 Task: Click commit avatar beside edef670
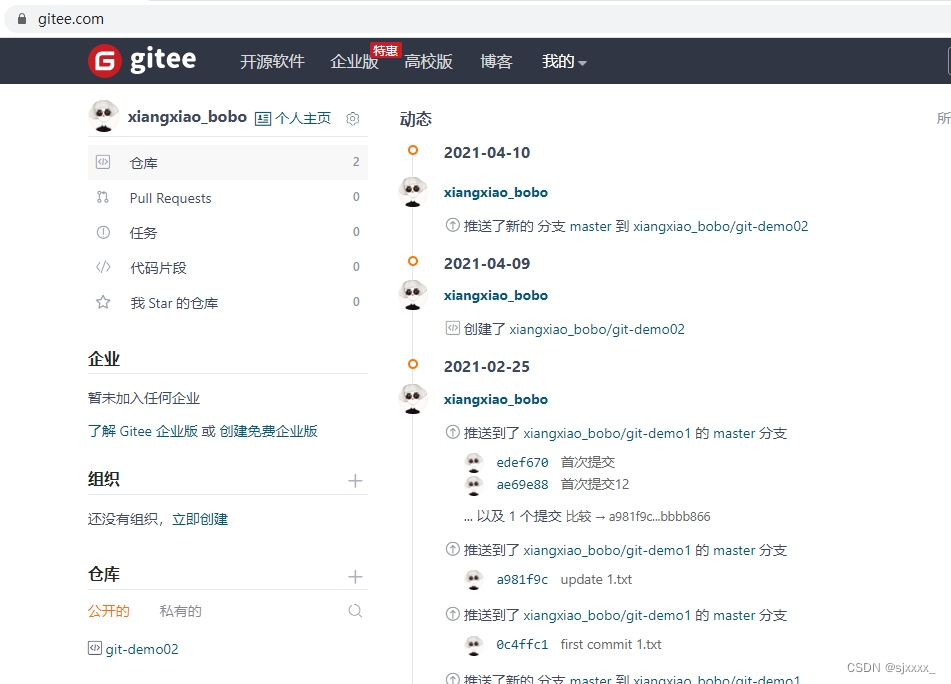tap(474, 463)
